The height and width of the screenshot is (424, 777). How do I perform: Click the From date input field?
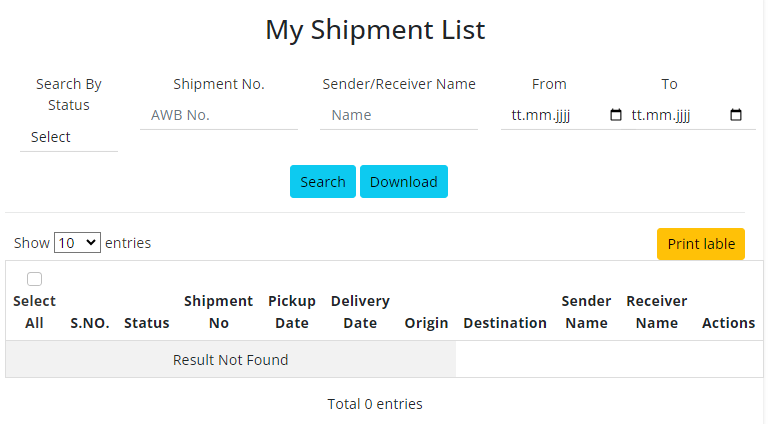[553, 115]
